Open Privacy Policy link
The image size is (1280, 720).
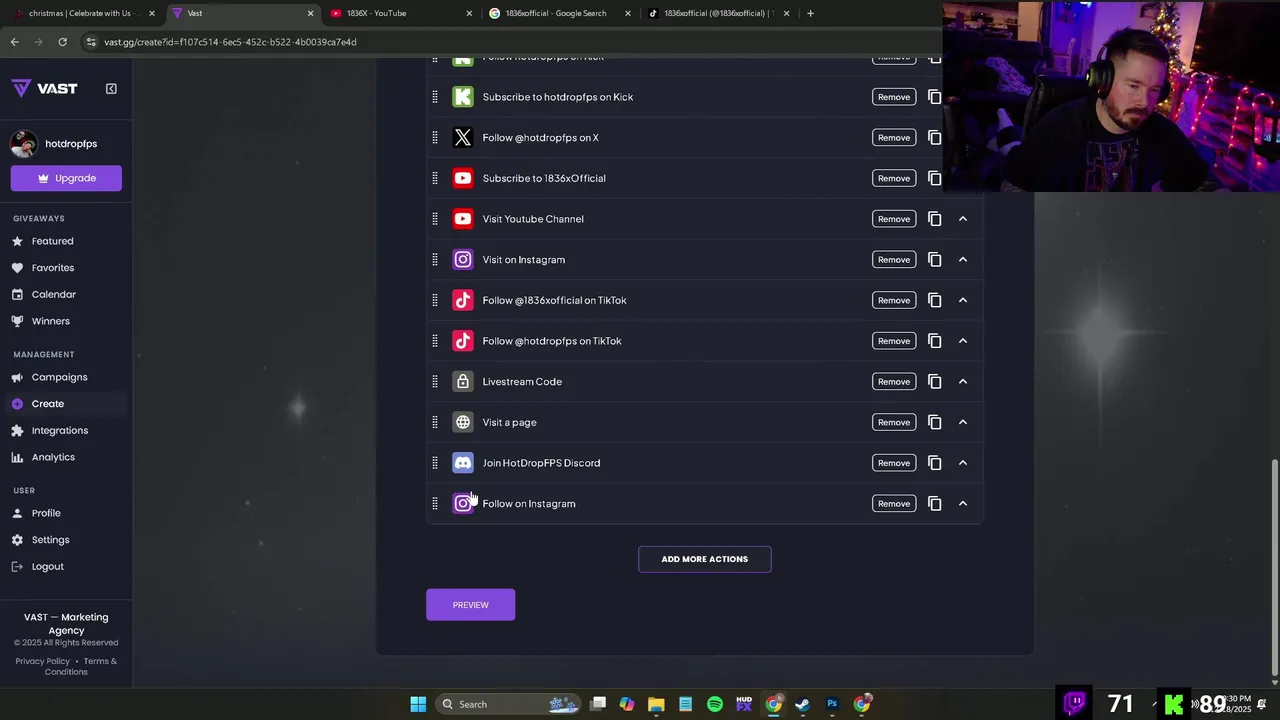tap(42, 661)
